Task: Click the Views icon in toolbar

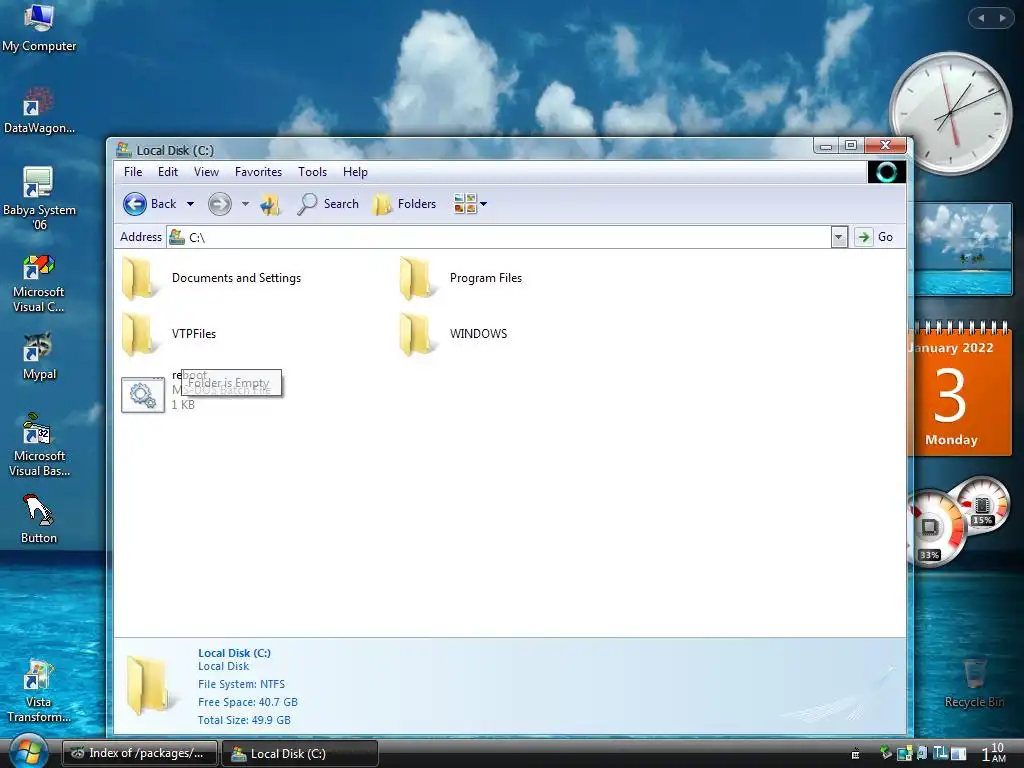Action: 465,203
